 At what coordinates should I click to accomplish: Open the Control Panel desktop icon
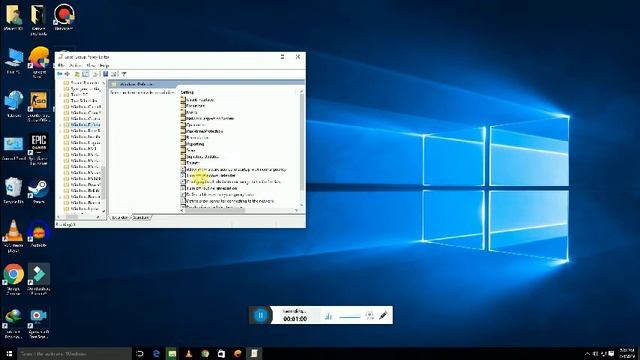coord(13,148)
